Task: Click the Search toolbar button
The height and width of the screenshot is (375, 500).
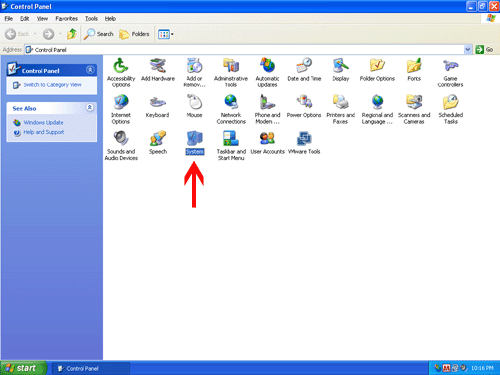Action: pyautogui.click(x=98, y=34)
